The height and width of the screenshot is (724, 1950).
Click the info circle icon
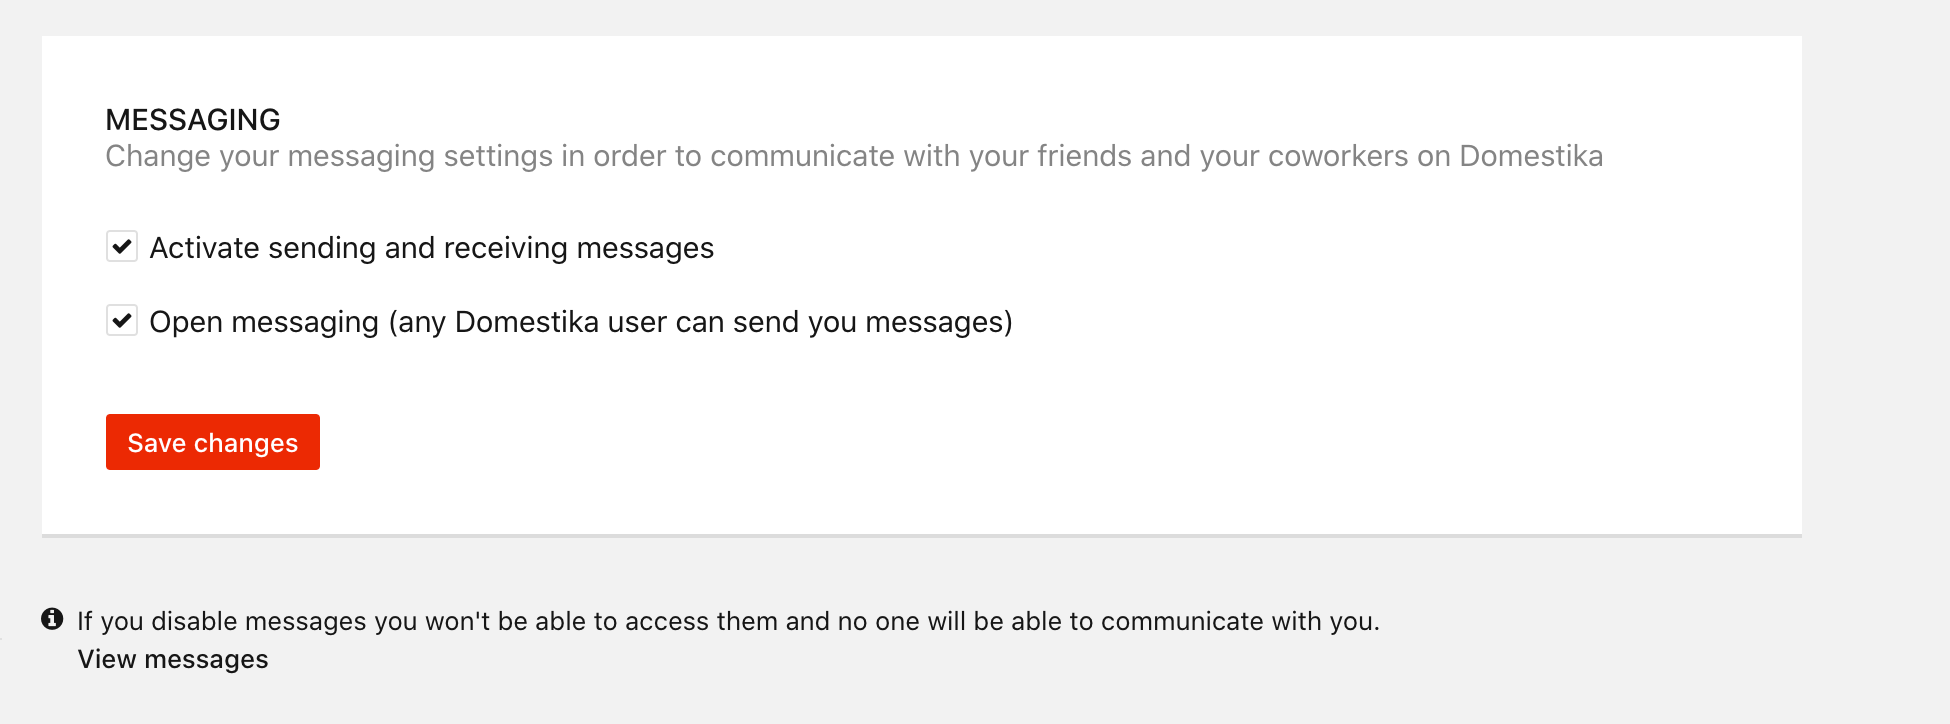pos(52,619)
